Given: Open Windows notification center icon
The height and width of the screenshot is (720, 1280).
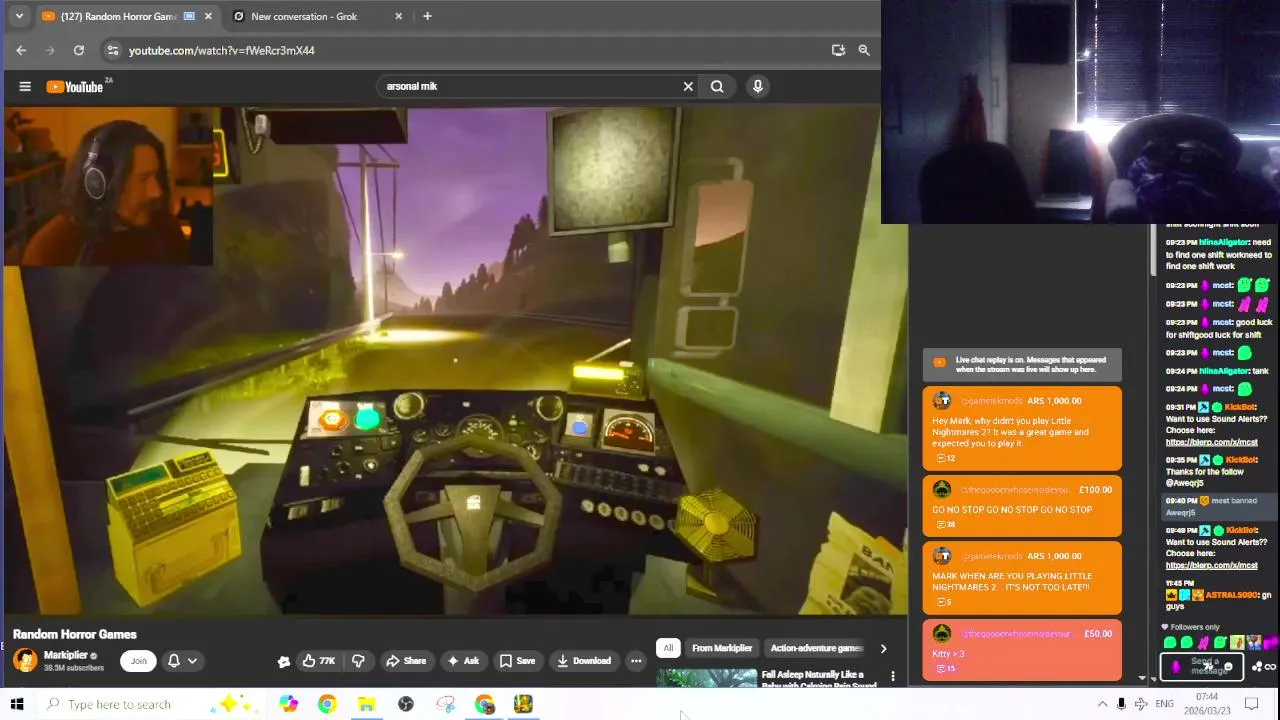Looking at the screenshot, I should [x=1251, y=704].
